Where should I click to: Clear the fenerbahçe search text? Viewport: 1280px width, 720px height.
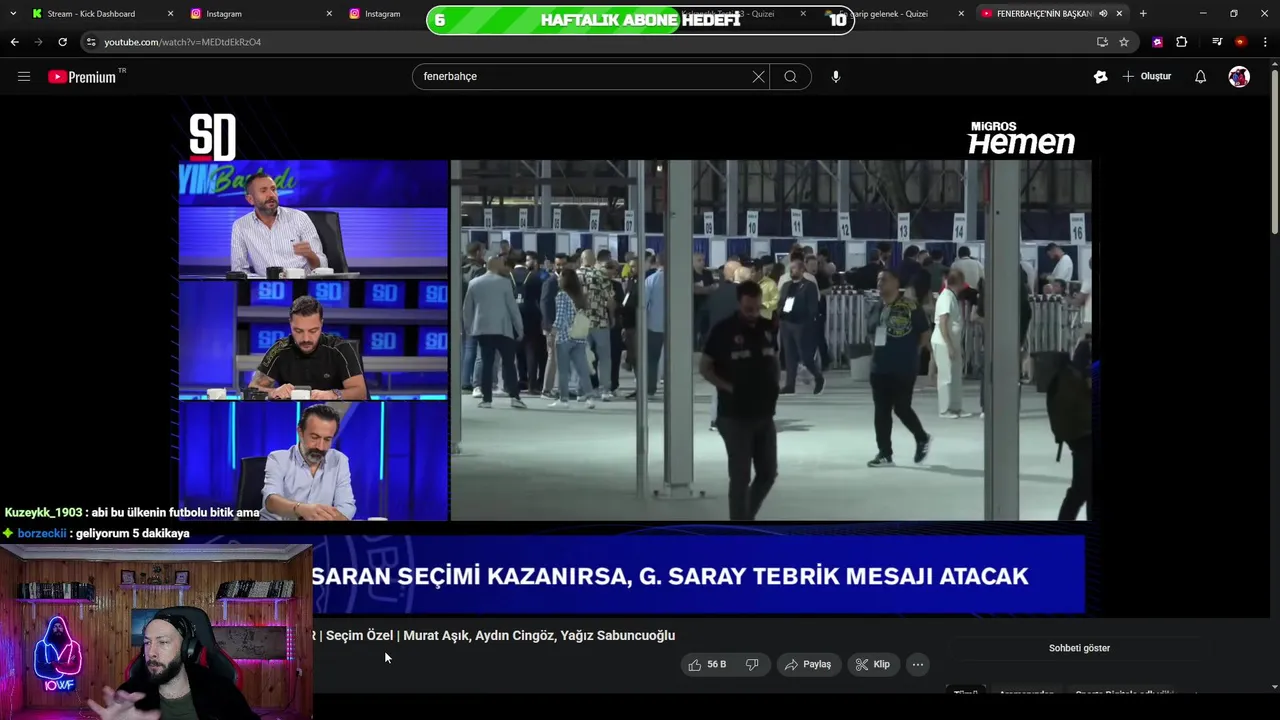click(758, 77)
